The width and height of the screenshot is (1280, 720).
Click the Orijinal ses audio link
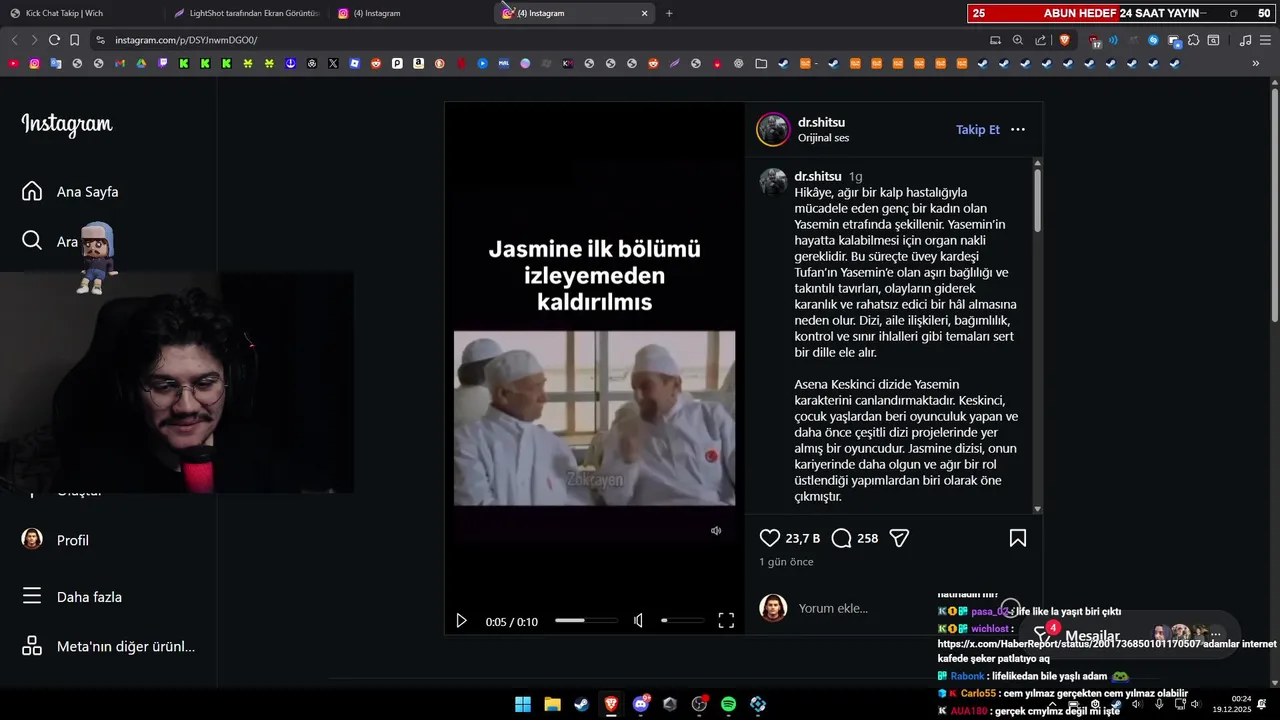tap(823, 138)
